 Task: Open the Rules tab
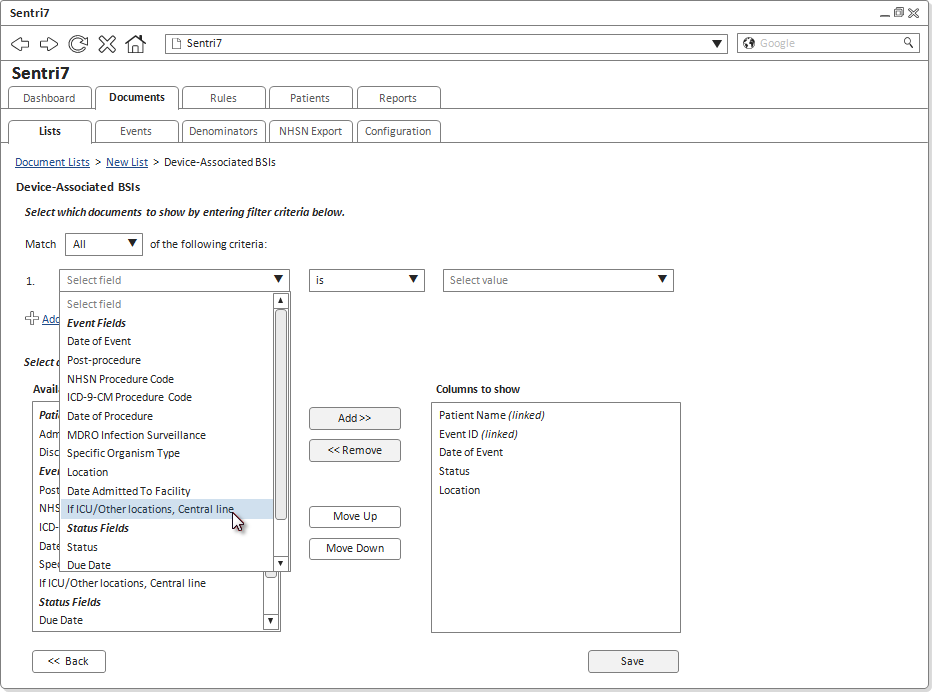coord(223,98)
